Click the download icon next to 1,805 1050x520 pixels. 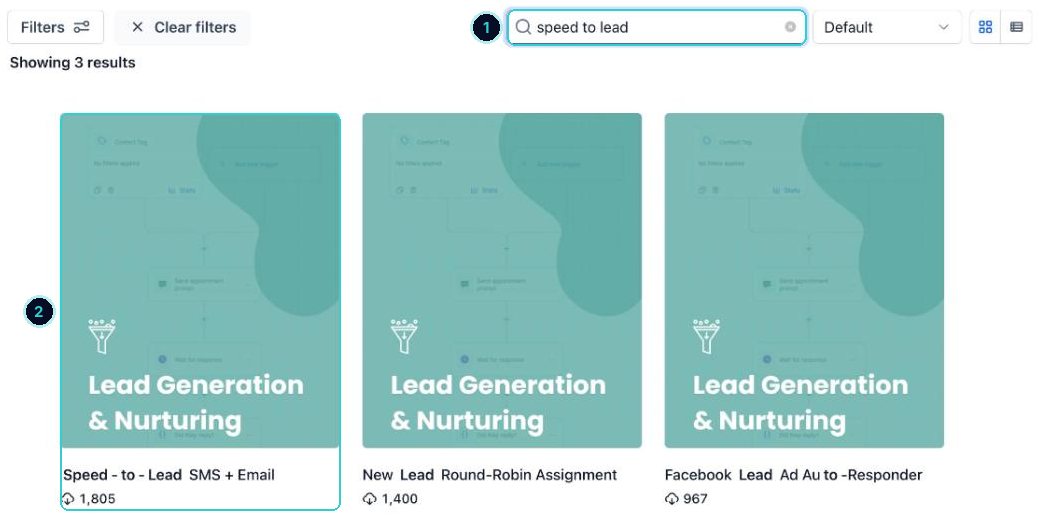(68, 499)
